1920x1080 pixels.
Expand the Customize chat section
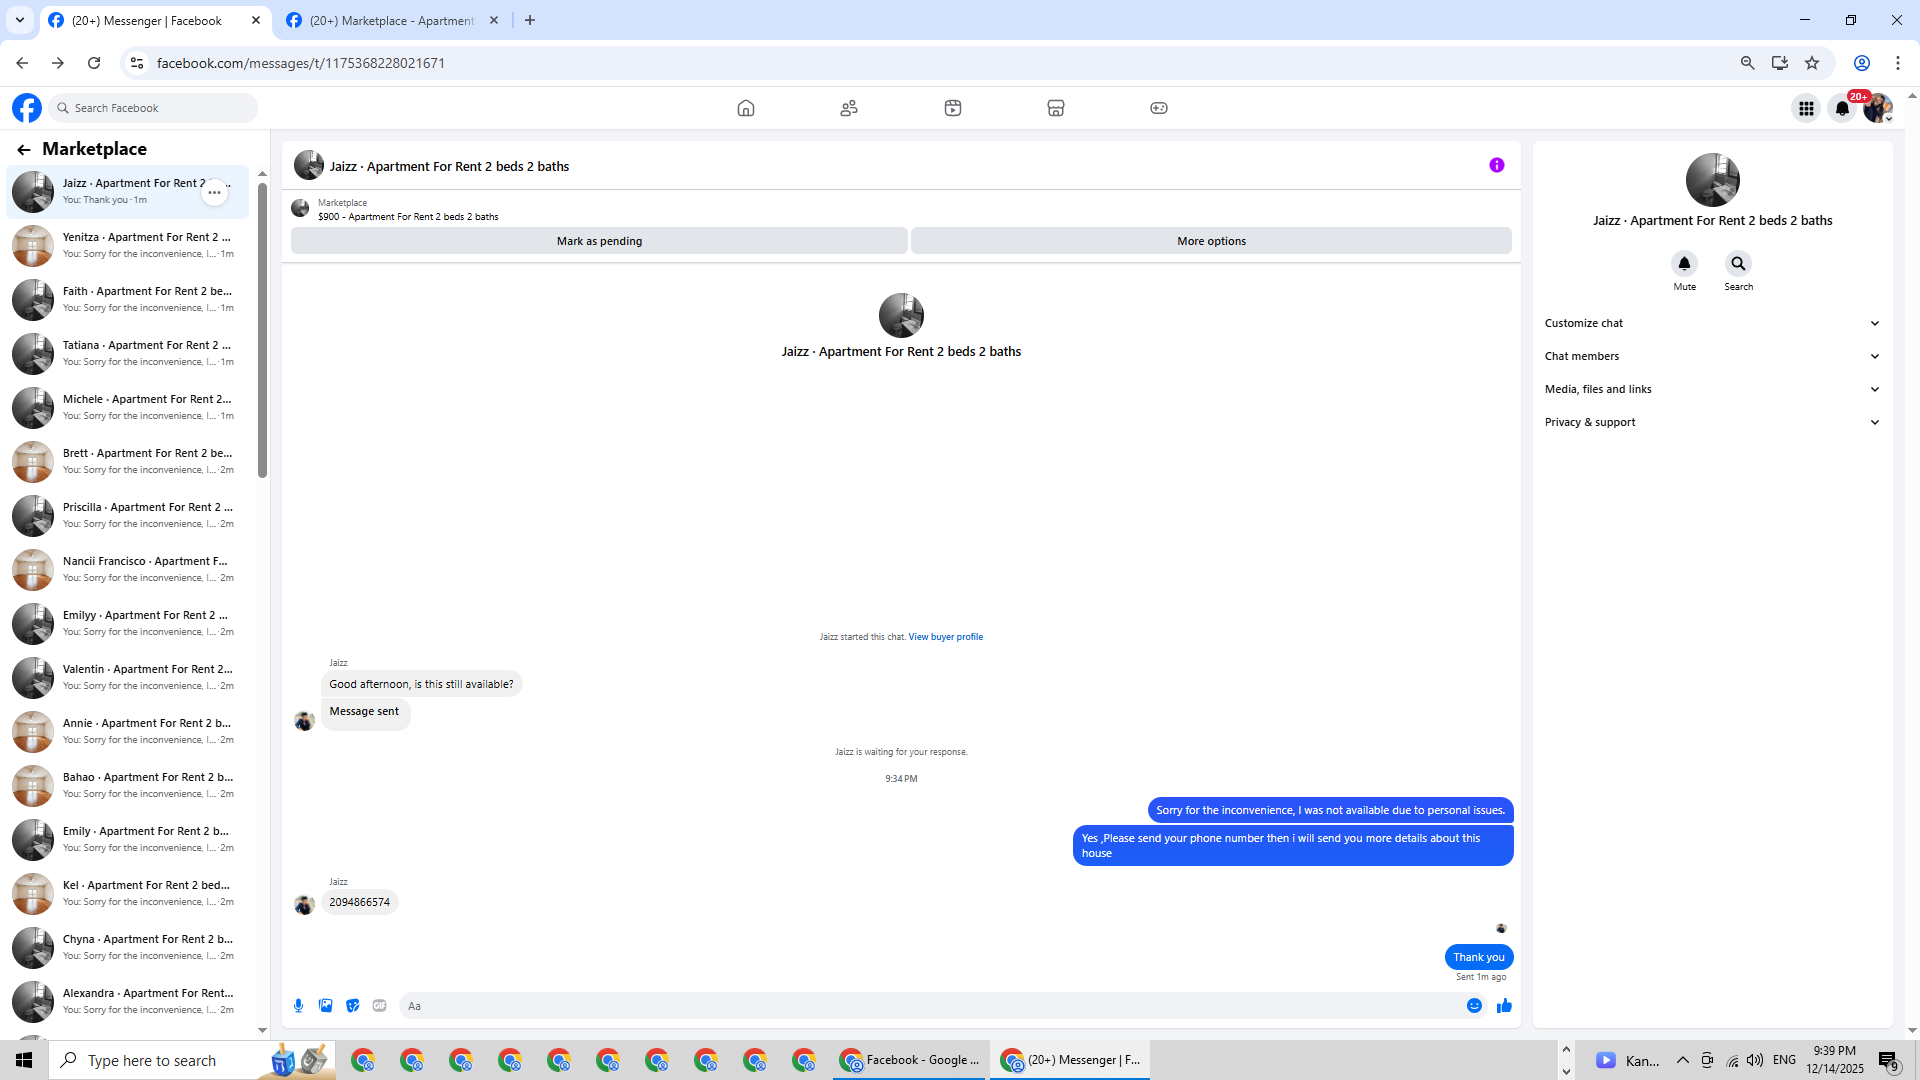pyautogui.click(x=1712, y=323)
